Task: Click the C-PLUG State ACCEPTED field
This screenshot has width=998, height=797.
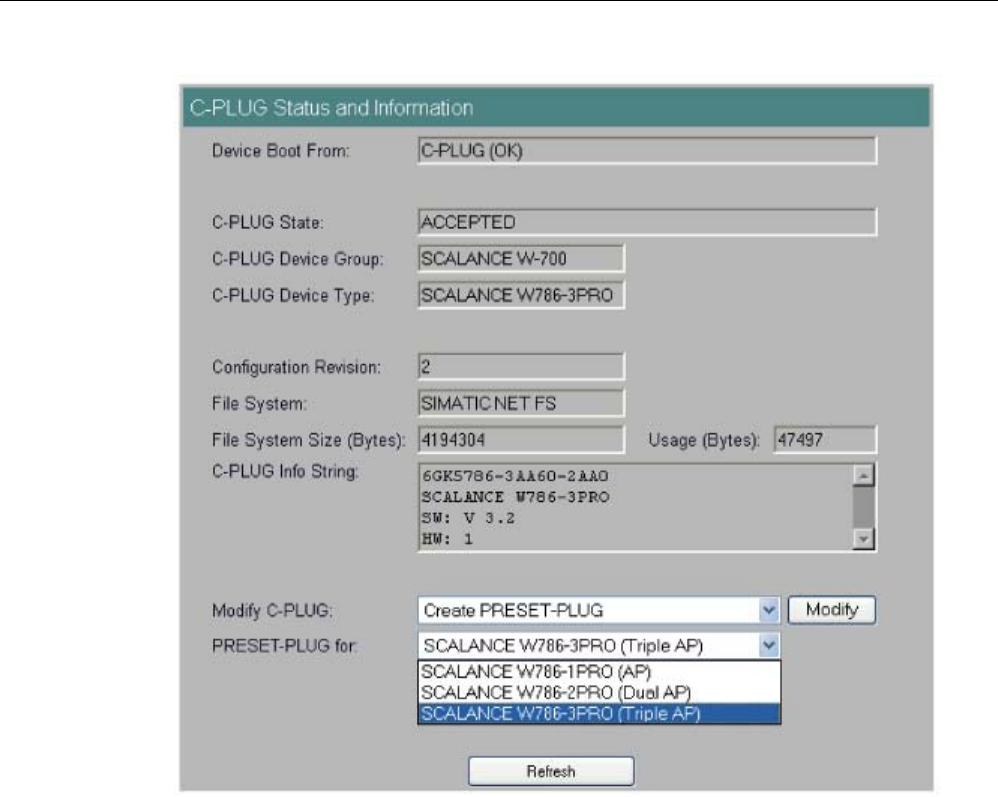Action: 647,222
